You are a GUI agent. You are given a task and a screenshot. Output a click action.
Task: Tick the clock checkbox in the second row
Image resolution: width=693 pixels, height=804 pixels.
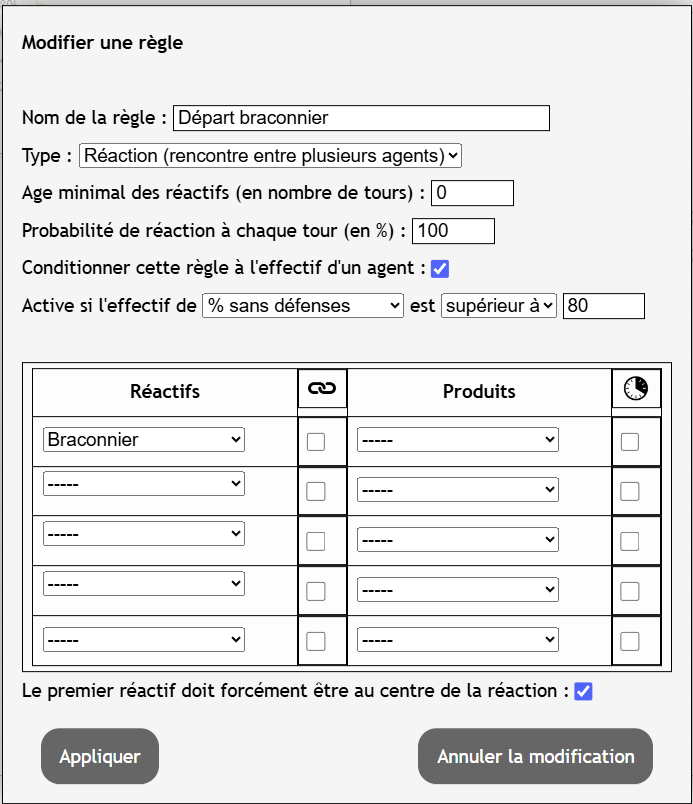tap(629, 491)
